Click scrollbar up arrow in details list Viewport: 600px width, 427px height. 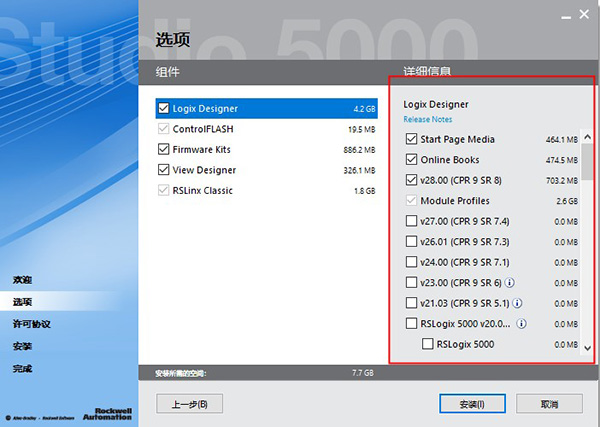point(587,137)
